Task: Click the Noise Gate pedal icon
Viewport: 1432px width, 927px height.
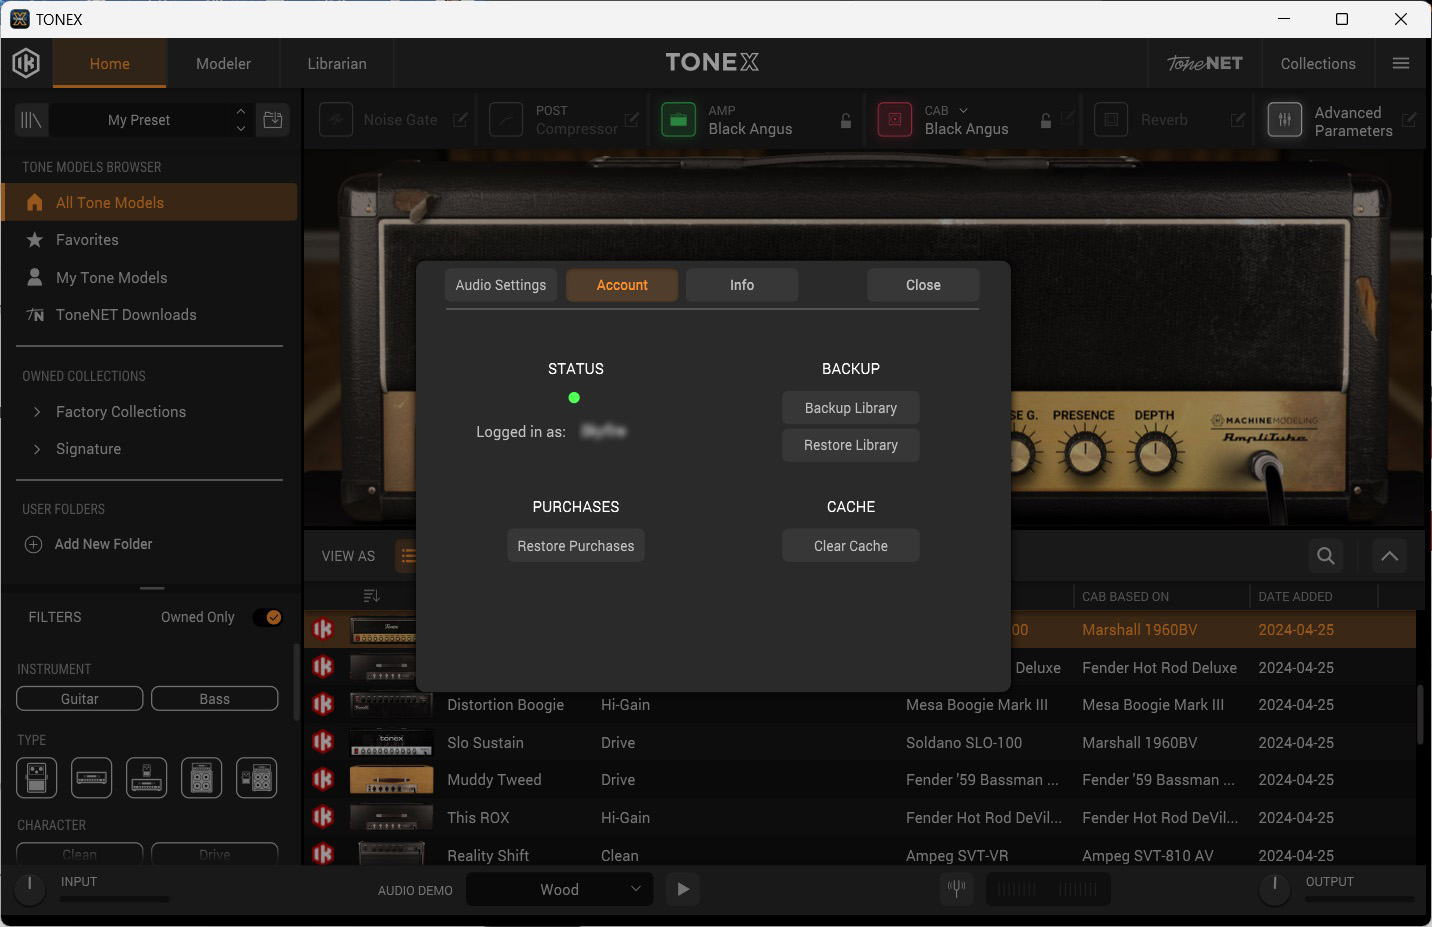Action: (335, 119)
